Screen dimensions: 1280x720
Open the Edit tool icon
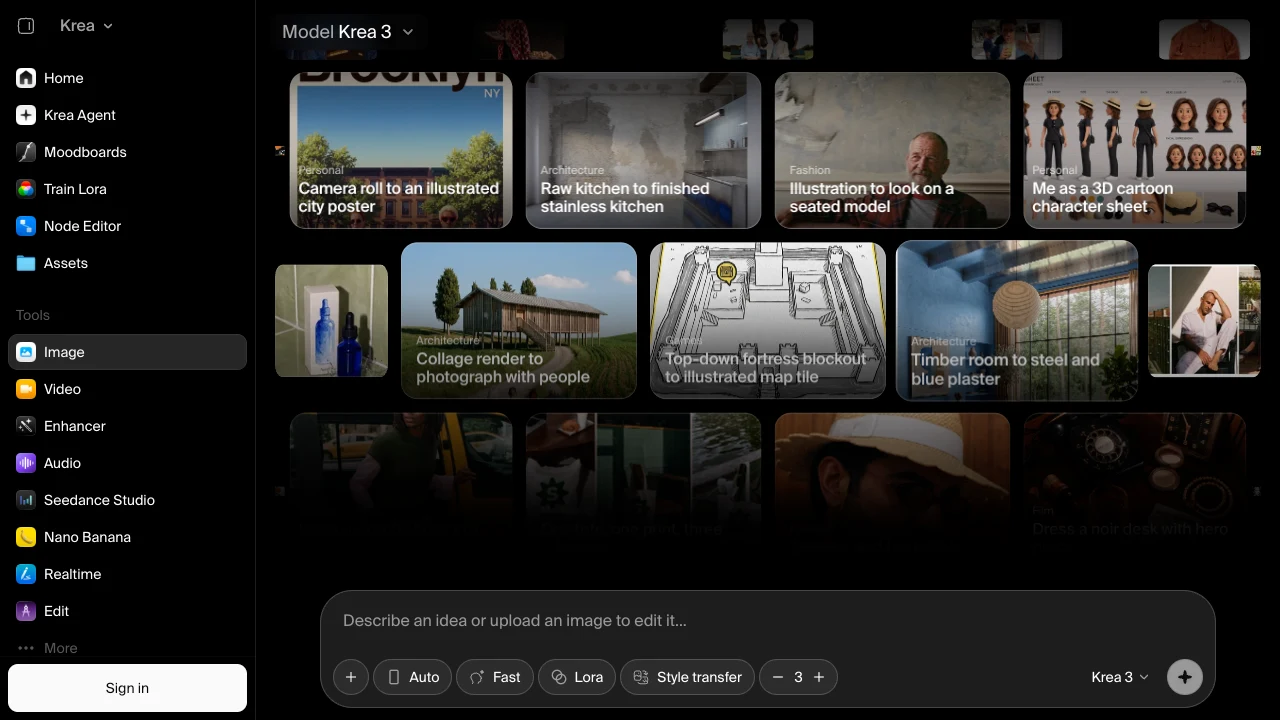(26, 611)
